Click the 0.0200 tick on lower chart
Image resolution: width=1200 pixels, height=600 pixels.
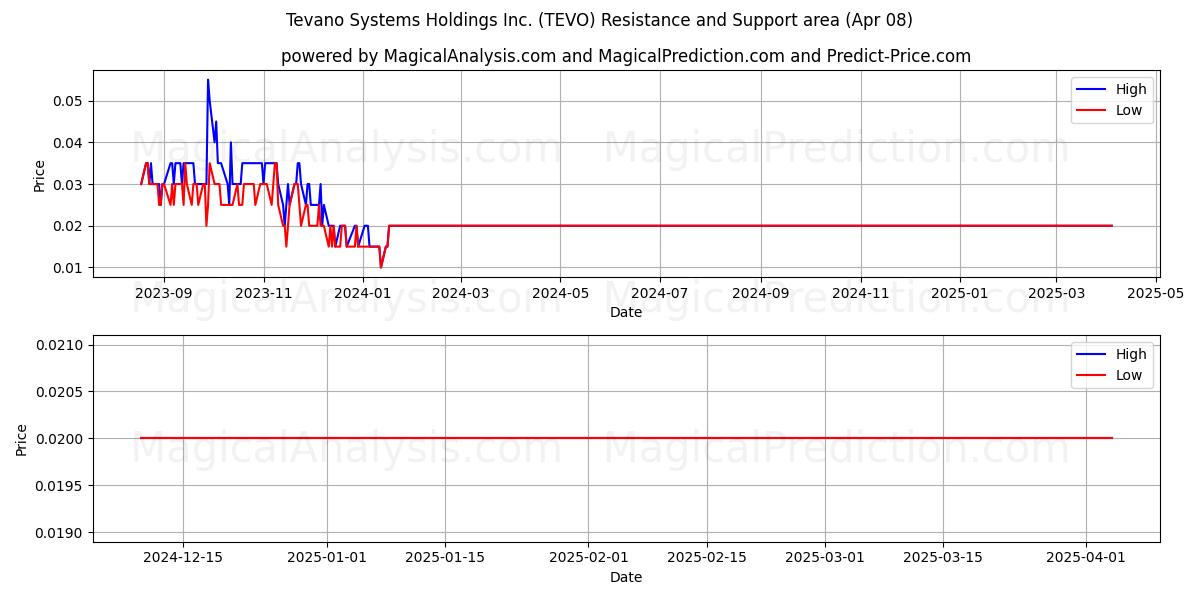(59, 439)
